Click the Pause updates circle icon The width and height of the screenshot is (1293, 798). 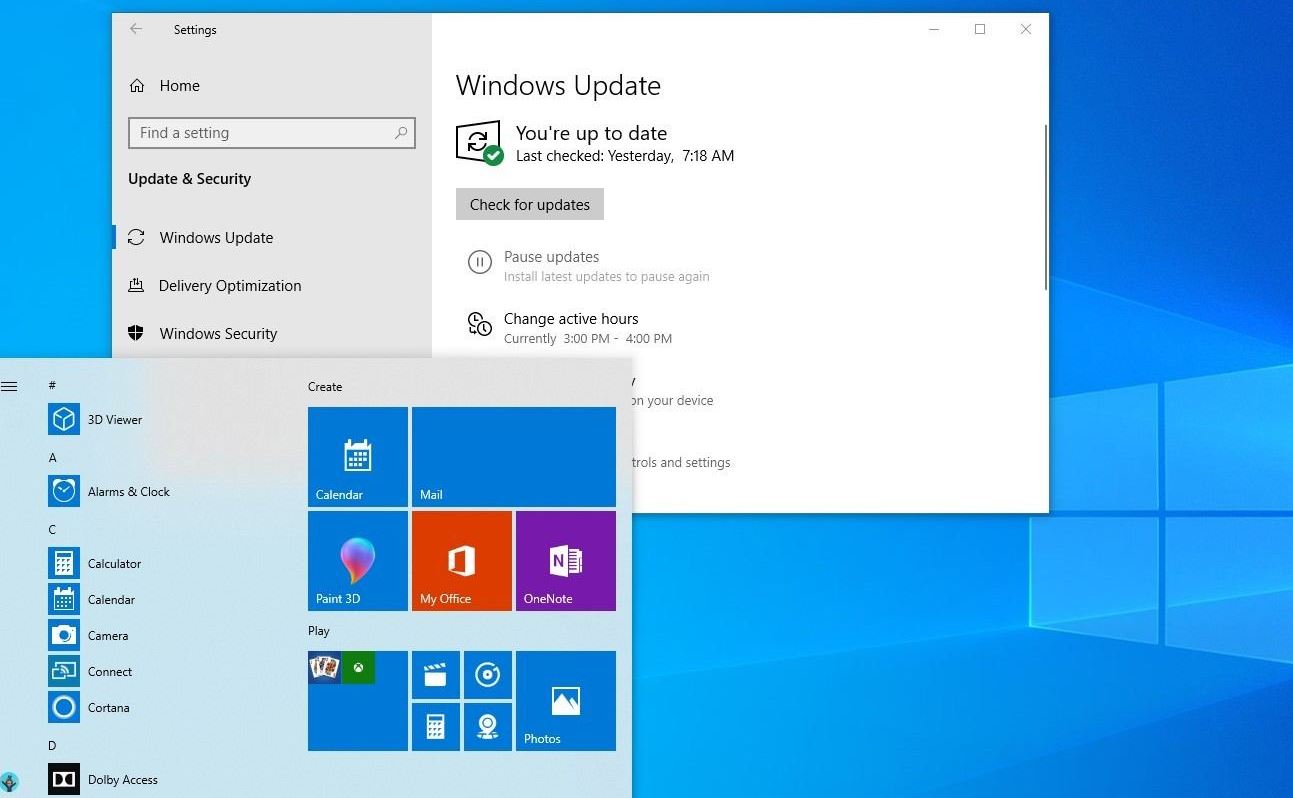point(480,263)
